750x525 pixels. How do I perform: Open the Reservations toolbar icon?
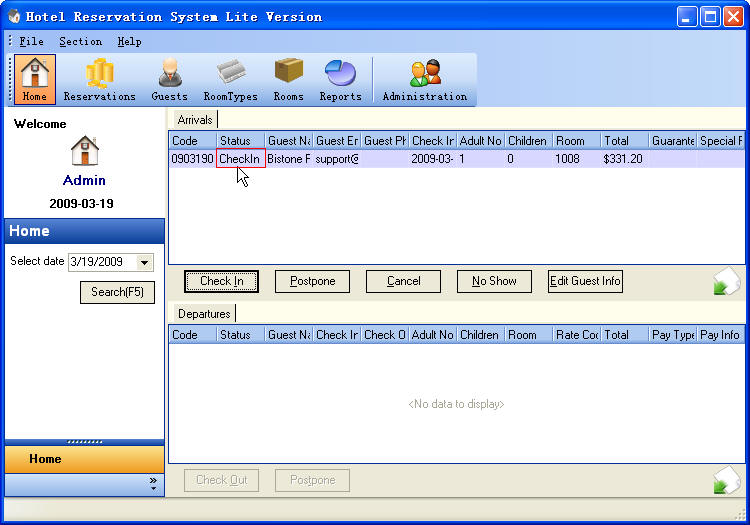[x=99, y=80]
